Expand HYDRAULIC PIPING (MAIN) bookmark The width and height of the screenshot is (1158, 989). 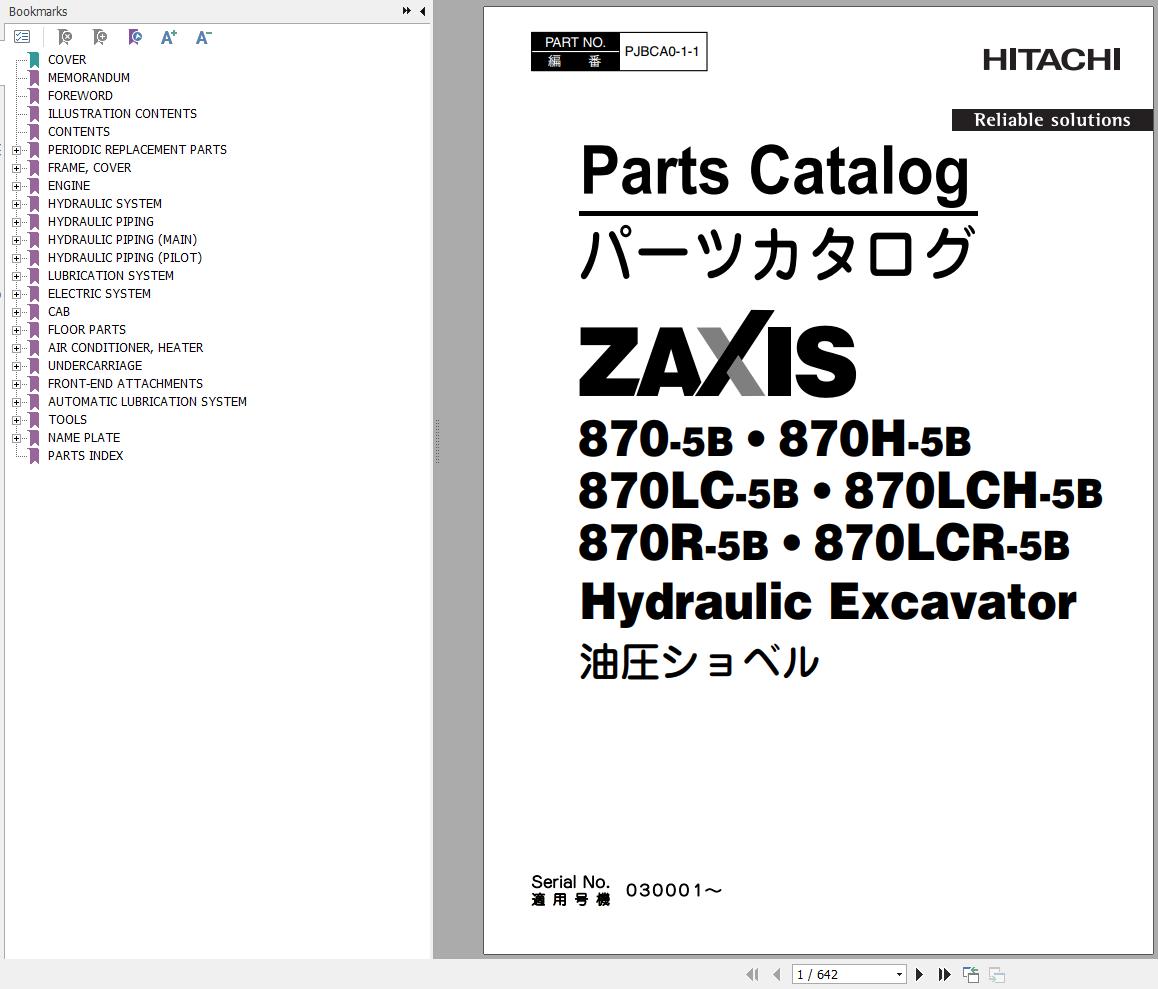tap(16, 240)
